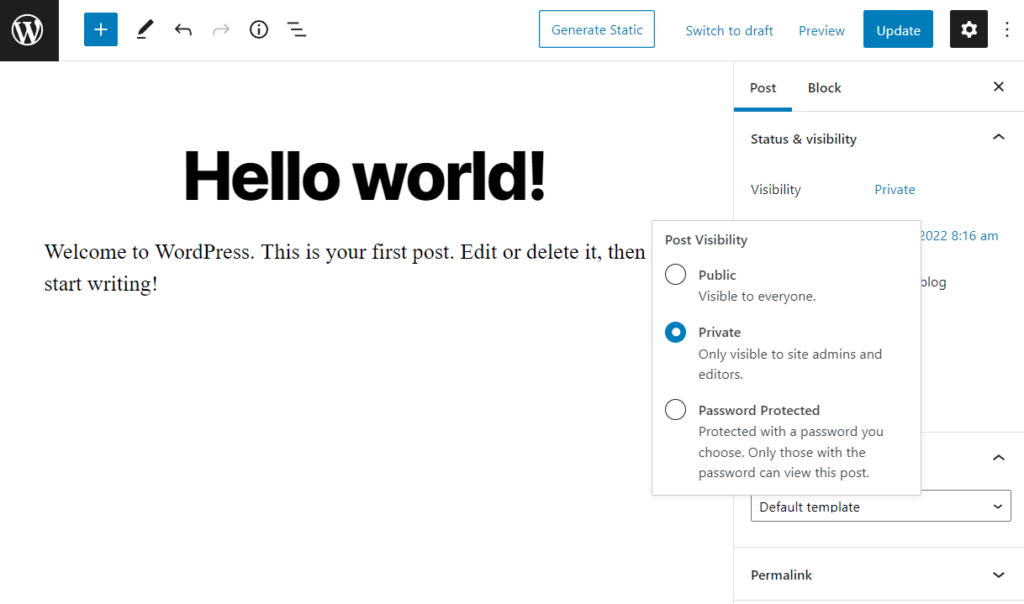Image resolution: width=1024 pixels, height=604 pixels.
Task: Click the publish date link 8:16 am
Action: pos(959,236)
